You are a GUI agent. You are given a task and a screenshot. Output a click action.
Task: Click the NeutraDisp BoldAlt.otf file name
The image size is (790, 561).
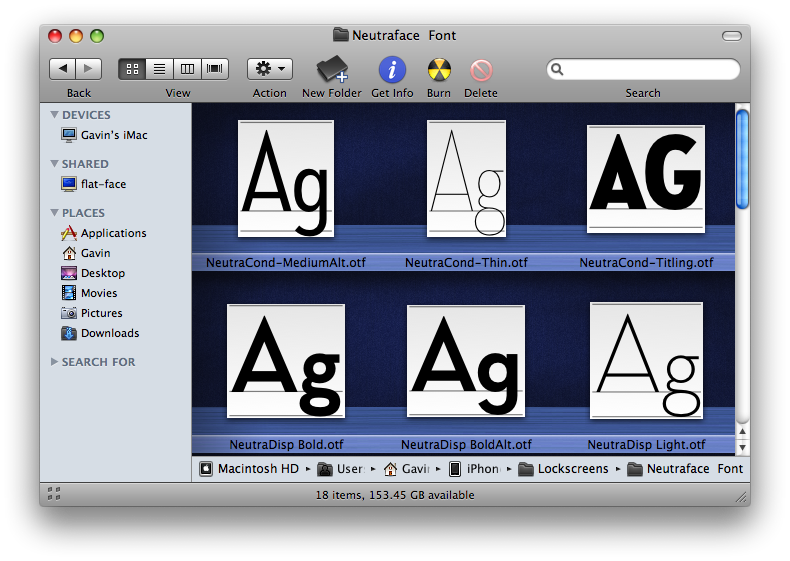(466, 445)
